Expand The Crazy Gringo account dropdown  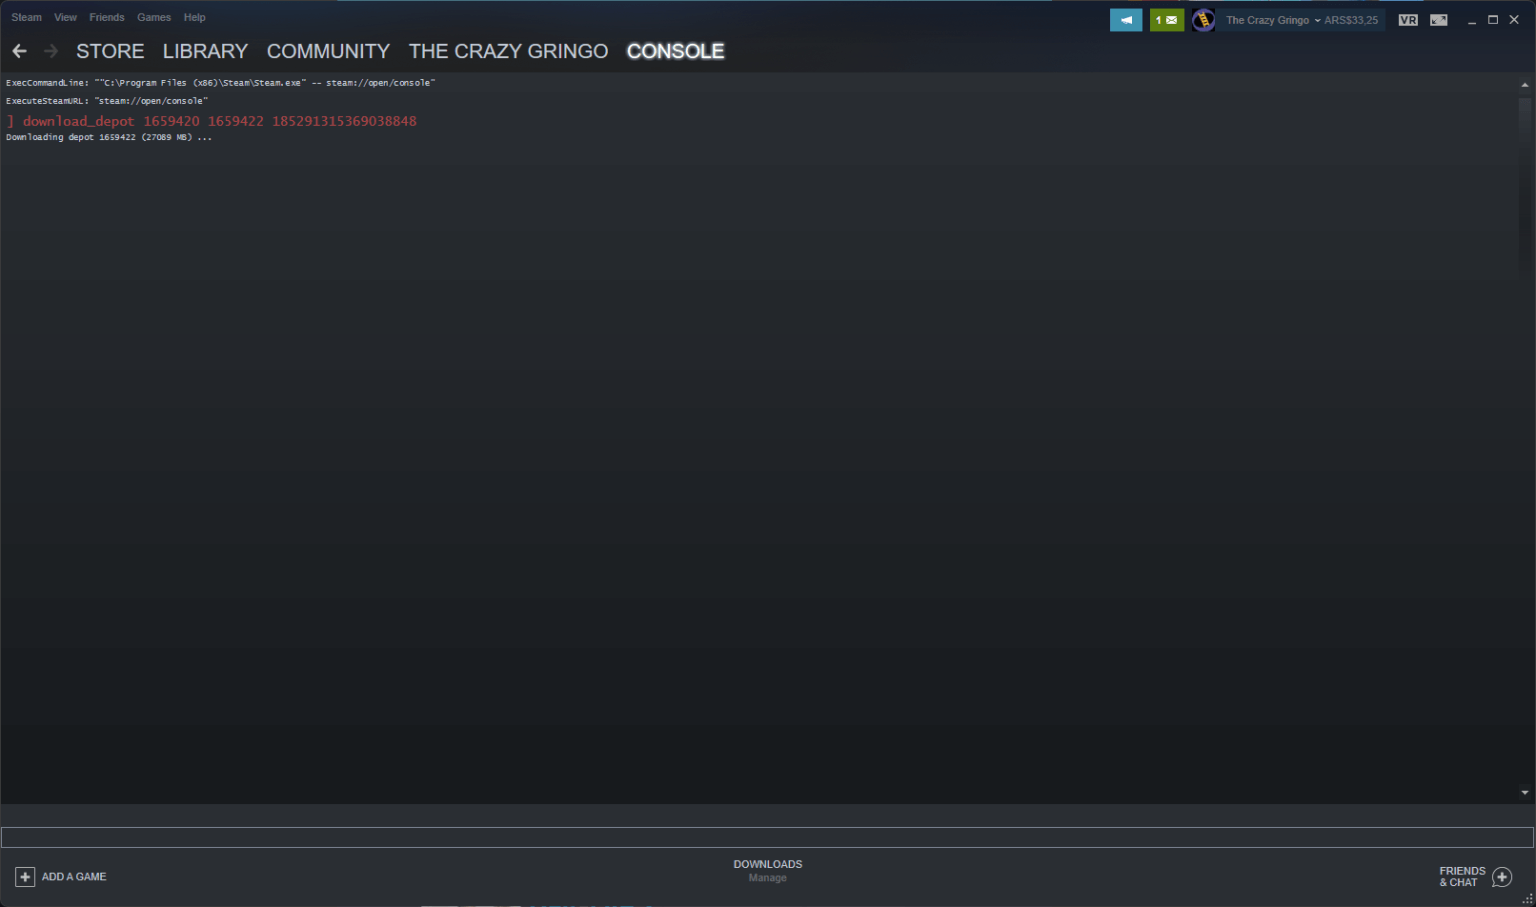pos(1273,20)
